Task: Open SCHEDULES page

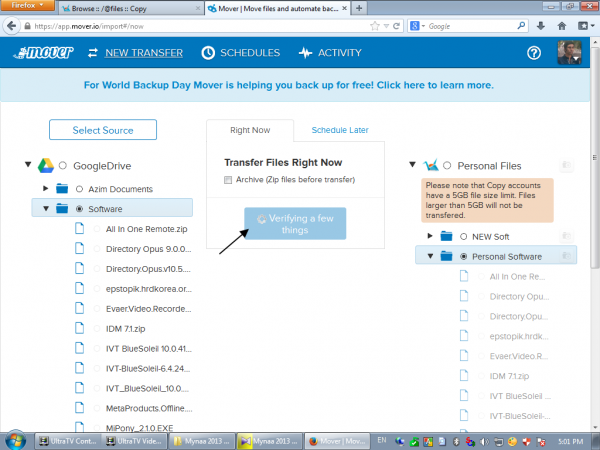Action: [250, 53]
